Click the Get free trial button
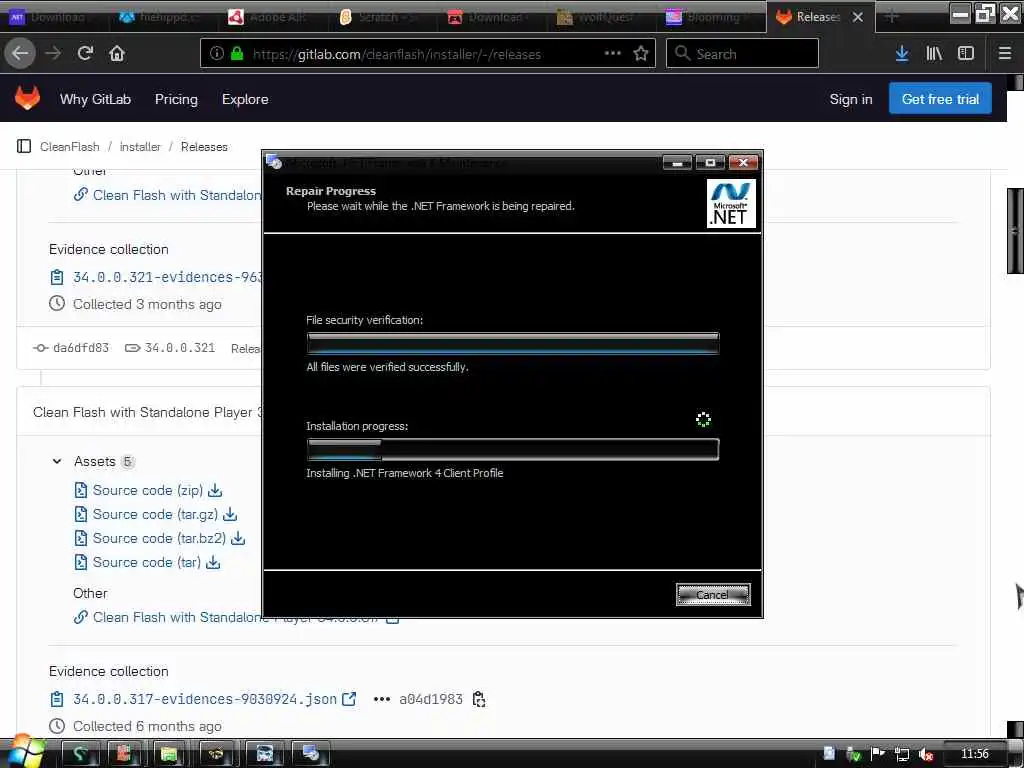The width and height of the screenshot is (1024, 768). point(940,99)
